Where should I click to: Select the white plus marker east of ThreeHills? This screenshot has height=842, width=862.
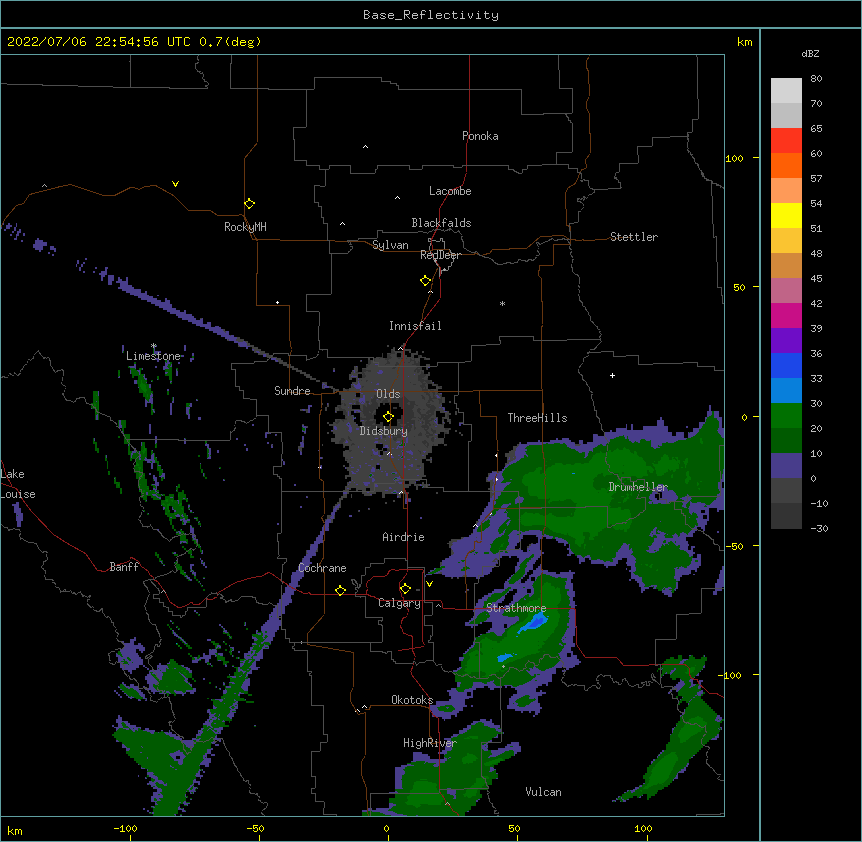click(612, 375)
